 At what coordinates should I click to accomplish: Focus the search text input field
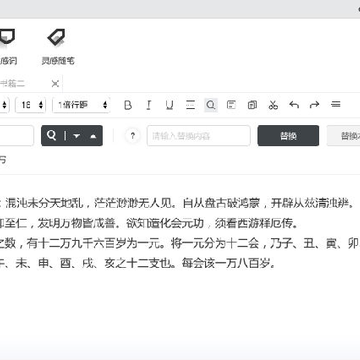tap(17, 136)
